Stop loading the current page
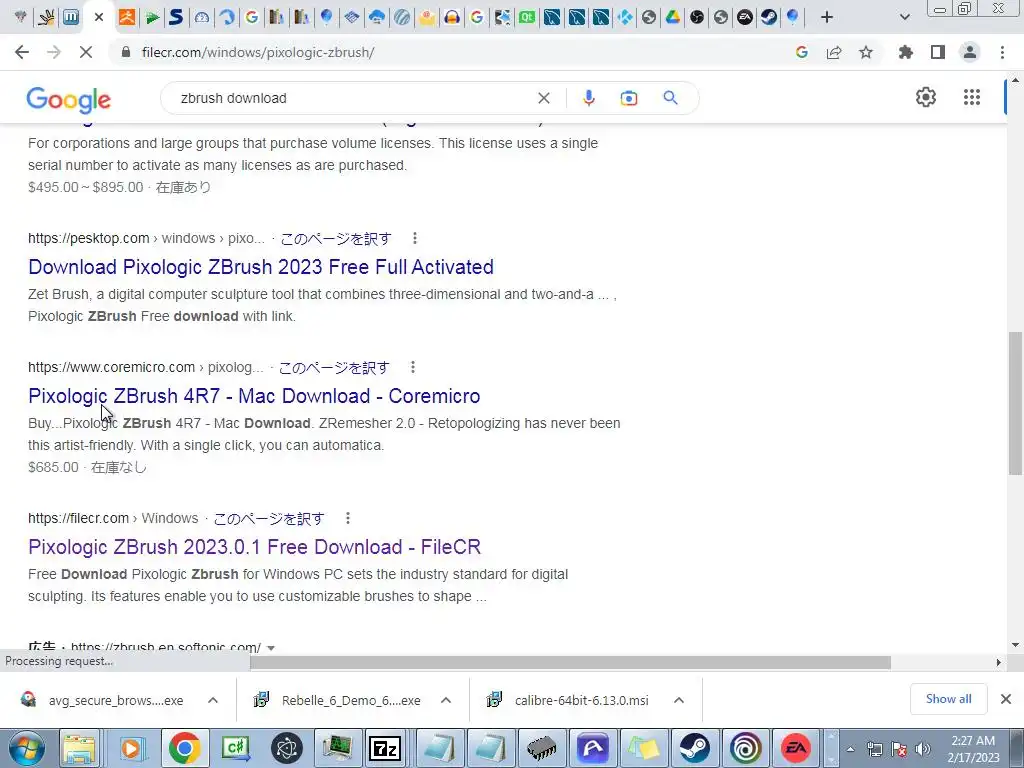1024x768 pixels. pyautogui.click(x=86, y=52)
